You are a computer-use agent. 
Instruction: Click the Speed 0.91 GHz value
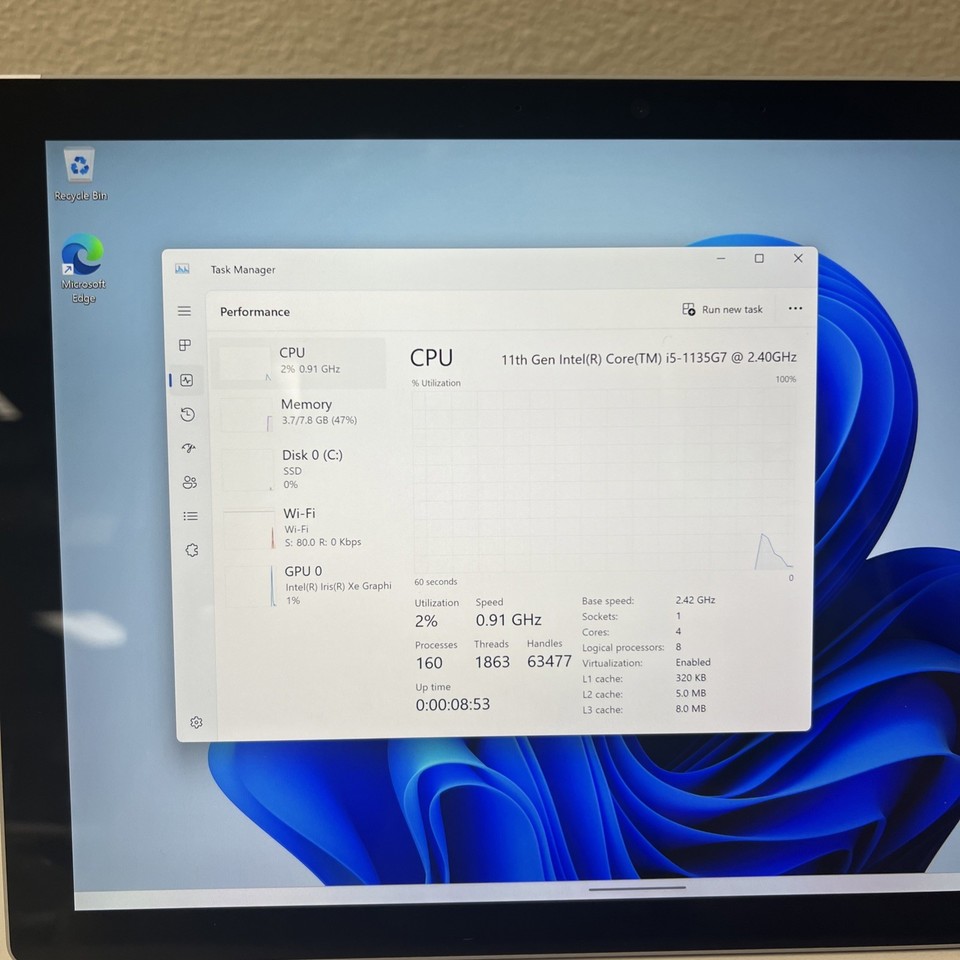point(508,620)
